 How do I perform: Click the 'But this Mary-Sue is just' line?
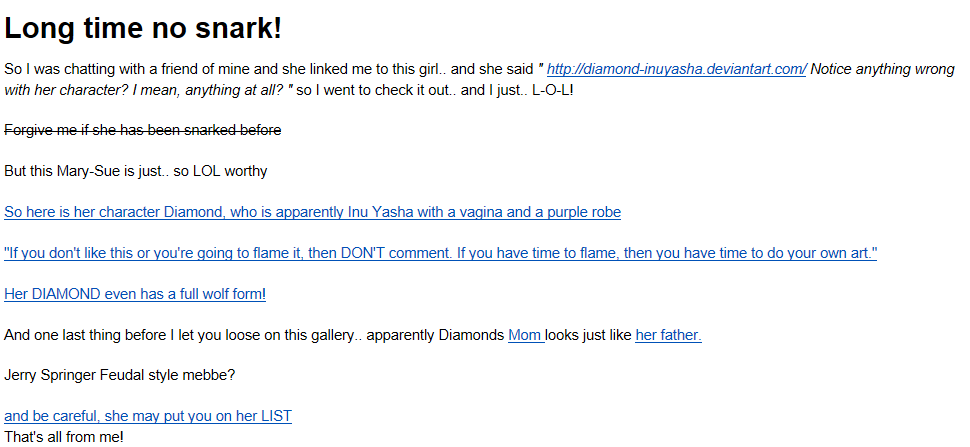(135, 171)
